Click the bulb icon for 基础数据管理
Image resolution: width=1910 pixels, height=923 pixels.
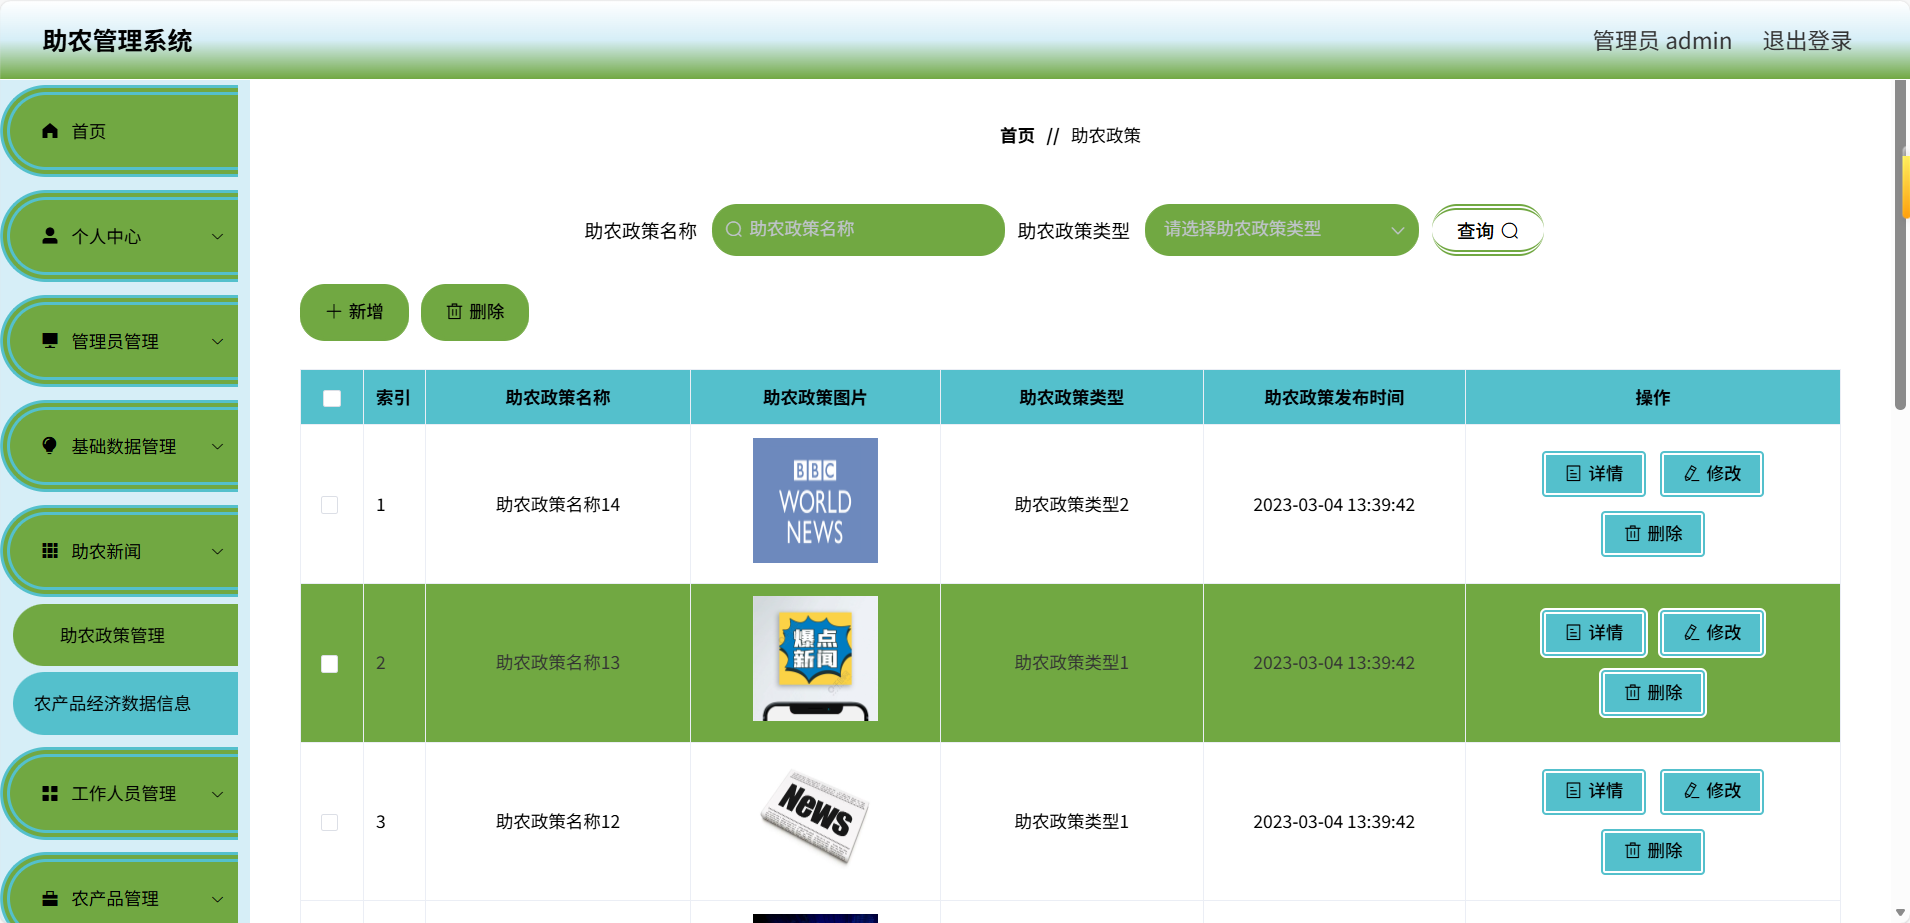coord(50,446)
